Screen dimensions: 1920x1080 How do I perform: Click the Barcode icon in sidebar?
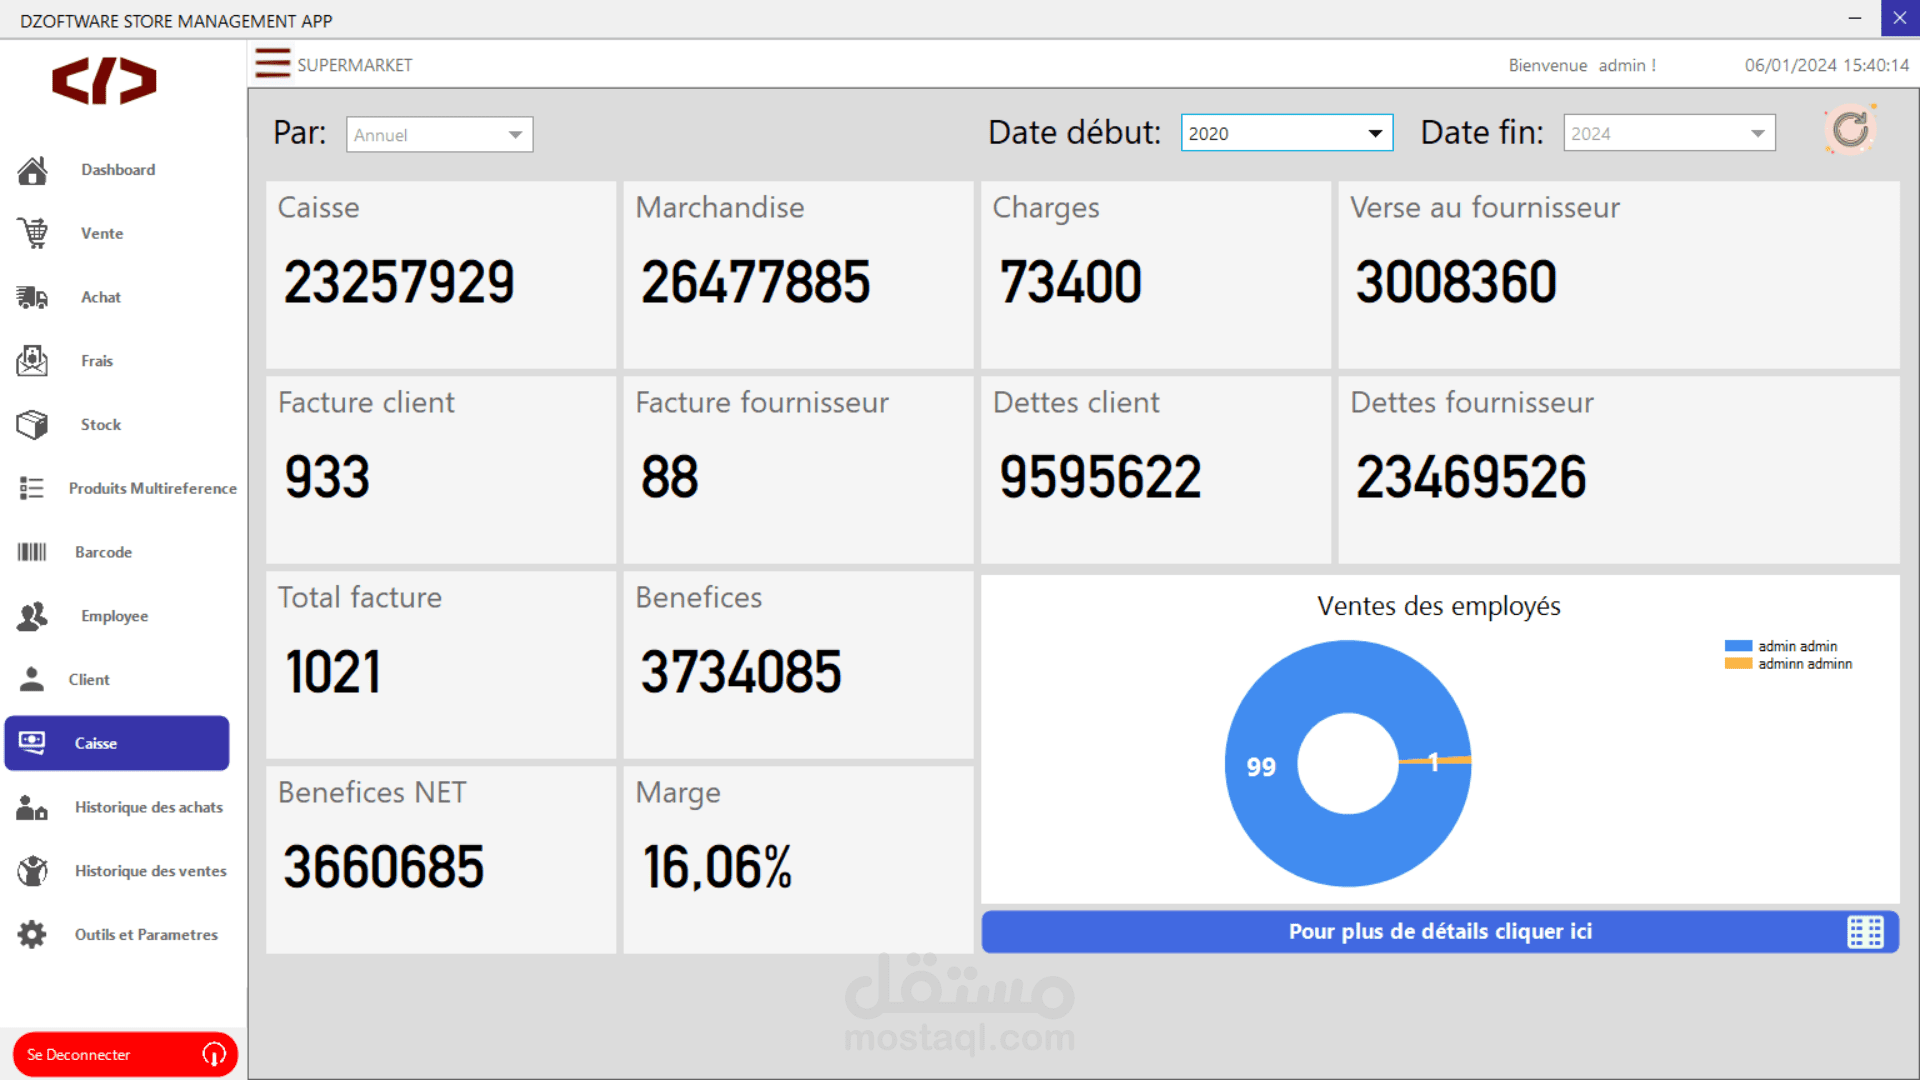[x=32, y=552]
